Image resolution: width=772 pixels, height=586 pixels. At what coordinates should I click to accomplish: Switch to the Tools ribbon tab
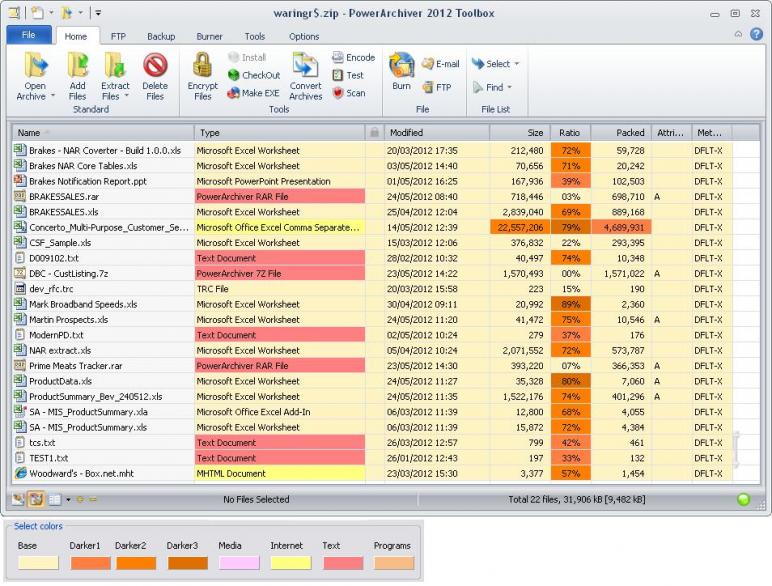click(255, 36)
